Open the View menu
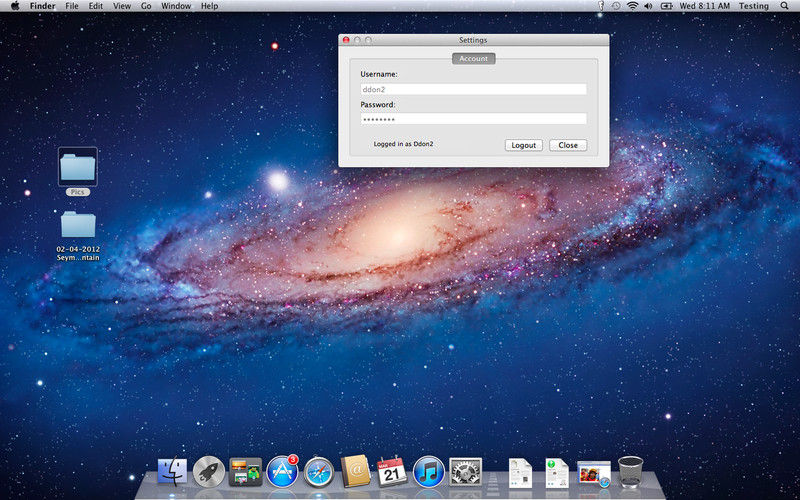Viewport: 800px width, 500px height. click(122, 6)
